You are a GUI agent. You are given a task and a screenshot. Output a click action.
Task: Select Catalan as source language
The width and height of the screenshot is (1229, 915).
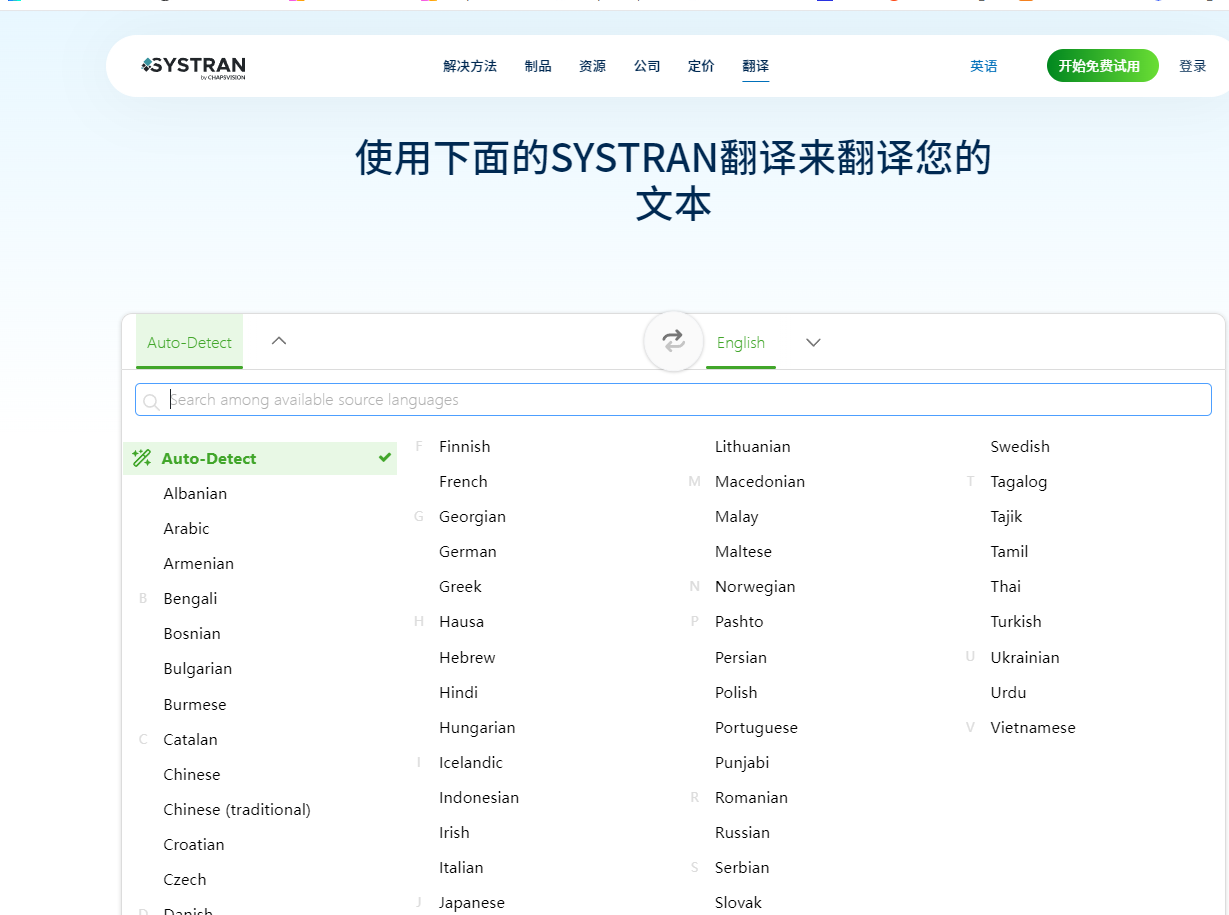click(190, 739)
